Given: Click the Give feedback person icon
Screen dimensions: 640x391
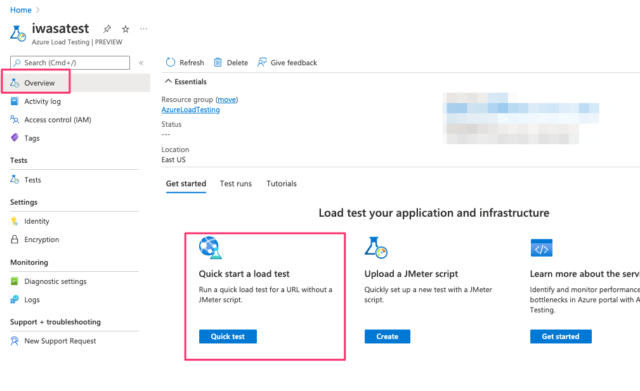Looking at the screenshot, I should (262, 62).
